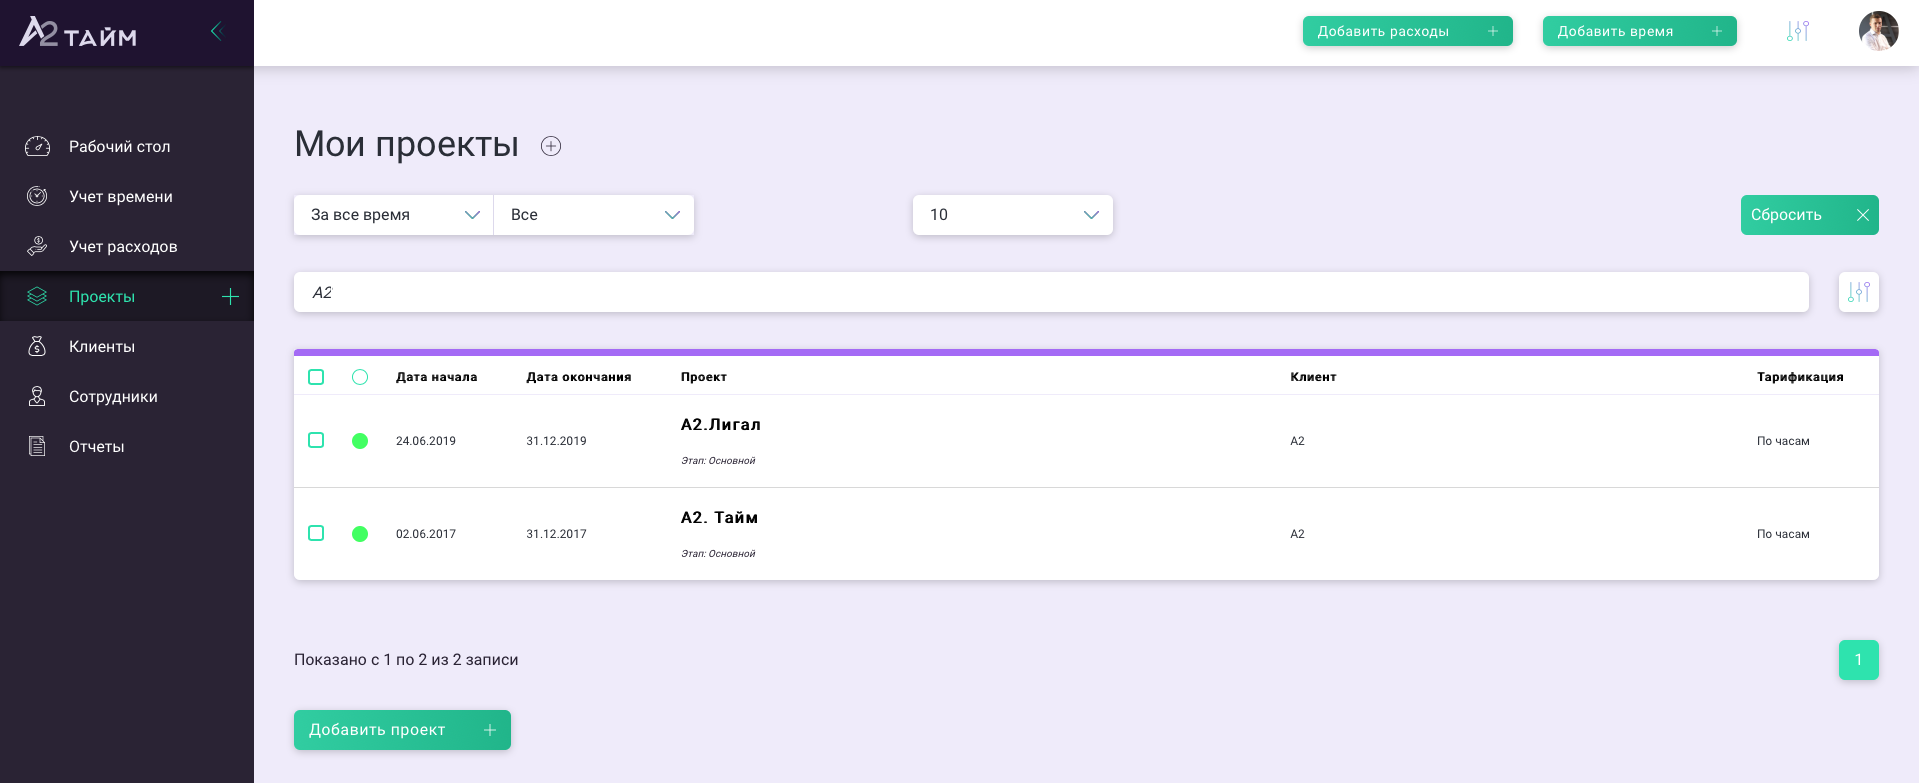The height and width of the screenshot is (783, 1919).
Task: Expand the За все время period dropdown
Action: click(394, 215)
